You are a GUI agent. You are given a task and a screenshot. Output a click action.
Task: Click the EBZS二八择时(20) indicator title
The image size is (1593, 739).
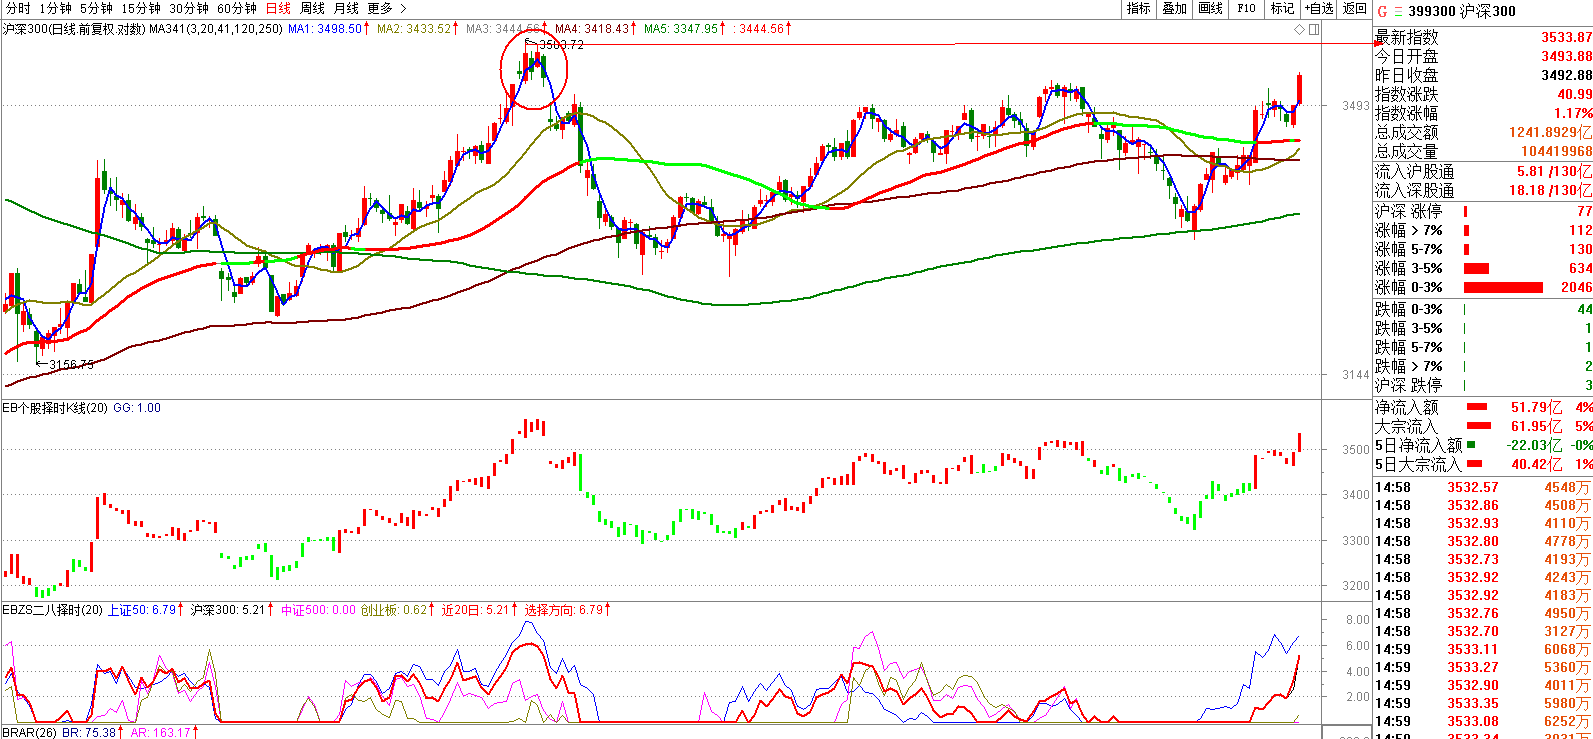point(52,610)
